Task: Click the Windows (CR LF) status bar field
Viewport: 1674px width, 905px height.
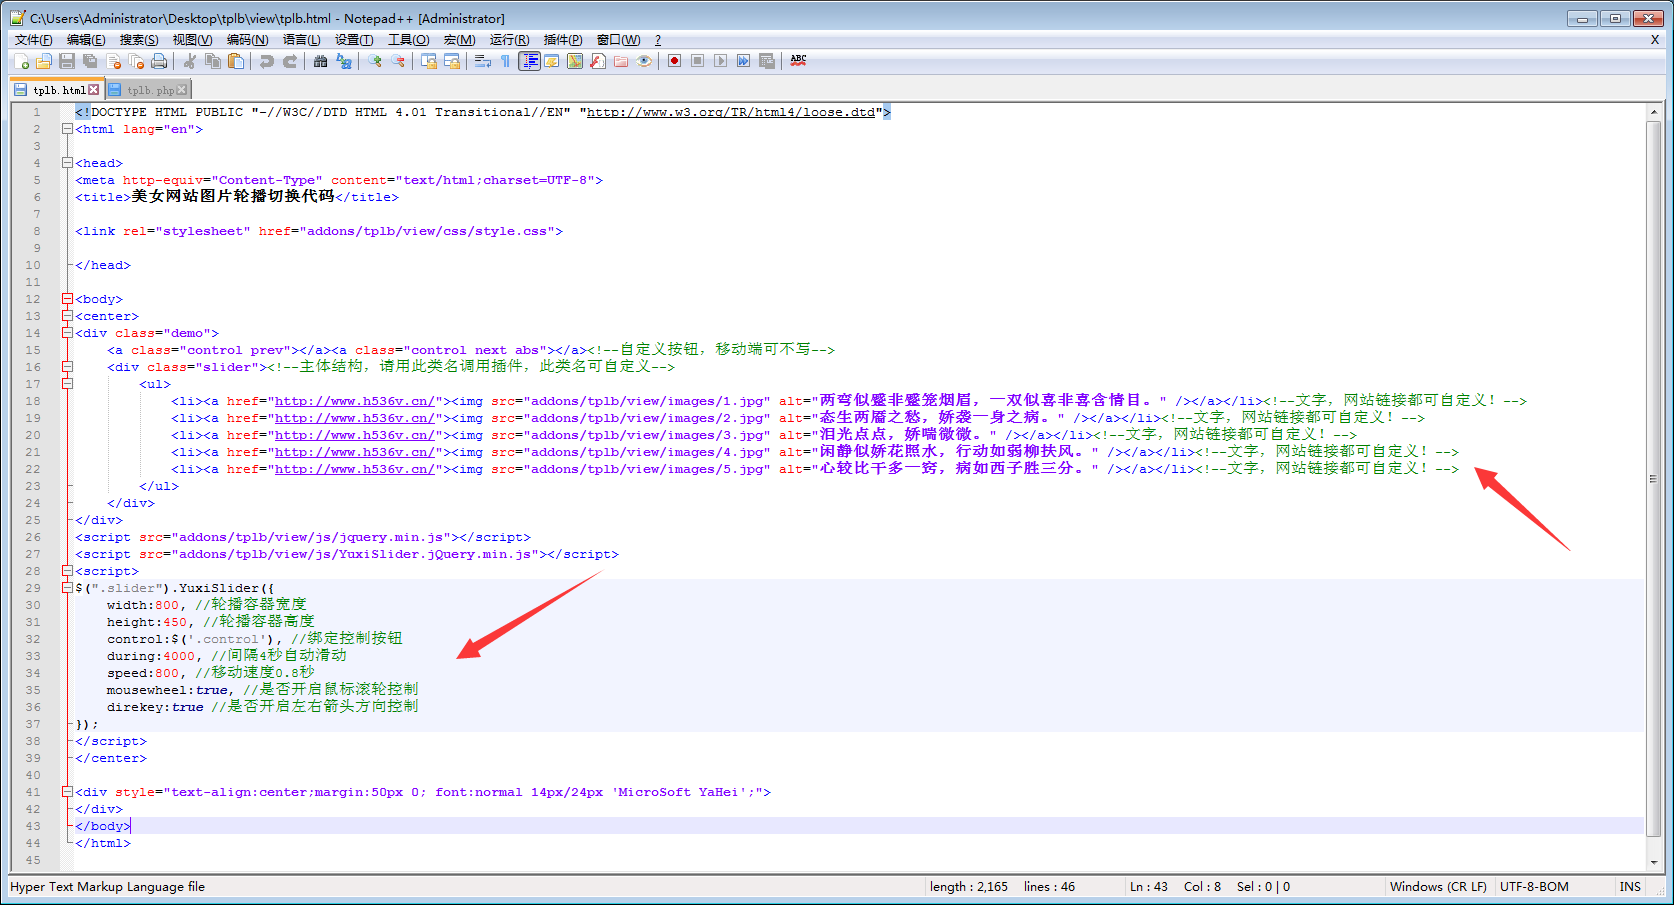Action: pyautogui.click(x=1438, y=887)
